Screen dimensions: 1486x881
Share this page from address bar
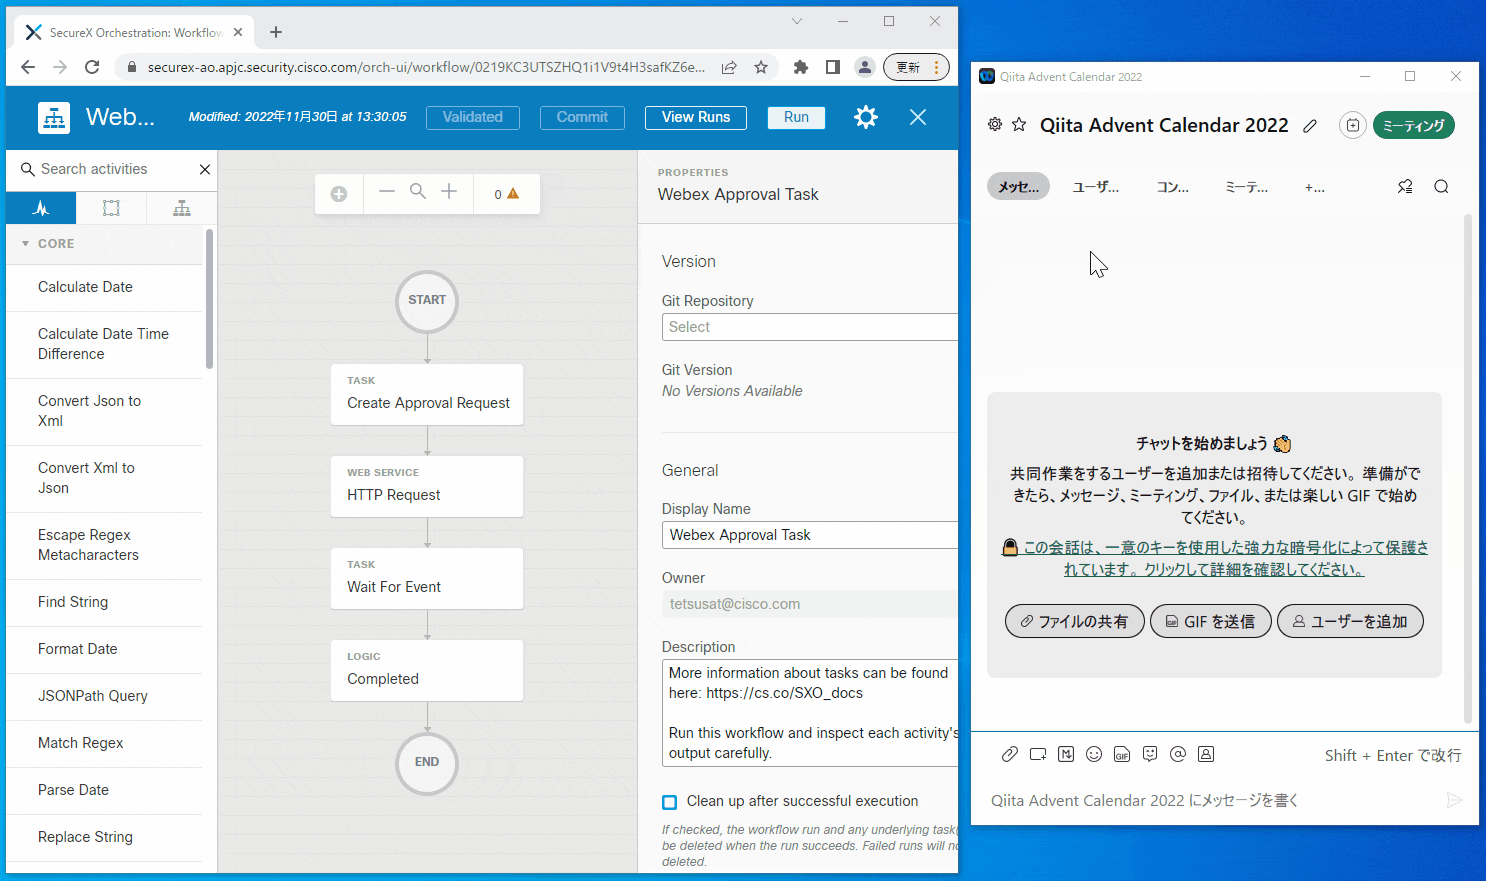pyautogui.click(x=729, y=67)
